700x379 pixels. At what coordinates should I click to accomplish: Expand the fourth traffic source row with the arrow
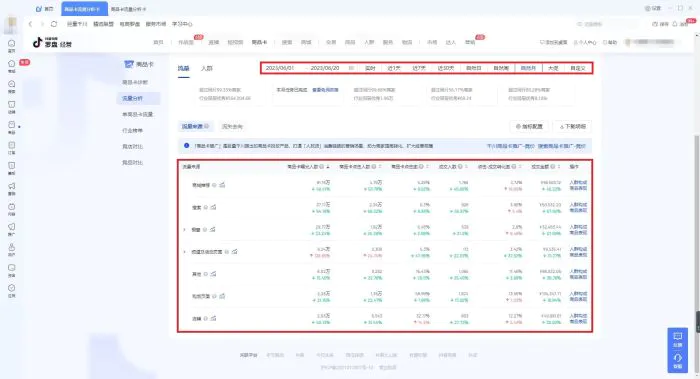click(184, 252)
